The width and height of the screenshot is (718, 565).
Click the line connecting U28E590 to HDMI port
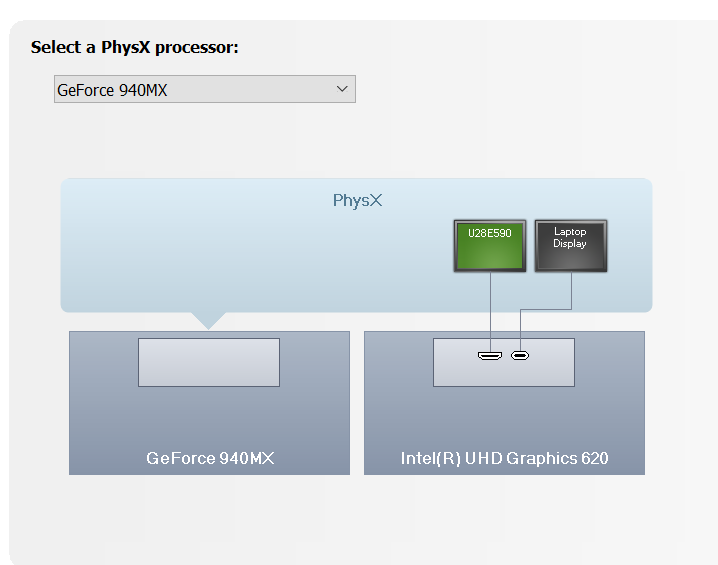(490, 310)
